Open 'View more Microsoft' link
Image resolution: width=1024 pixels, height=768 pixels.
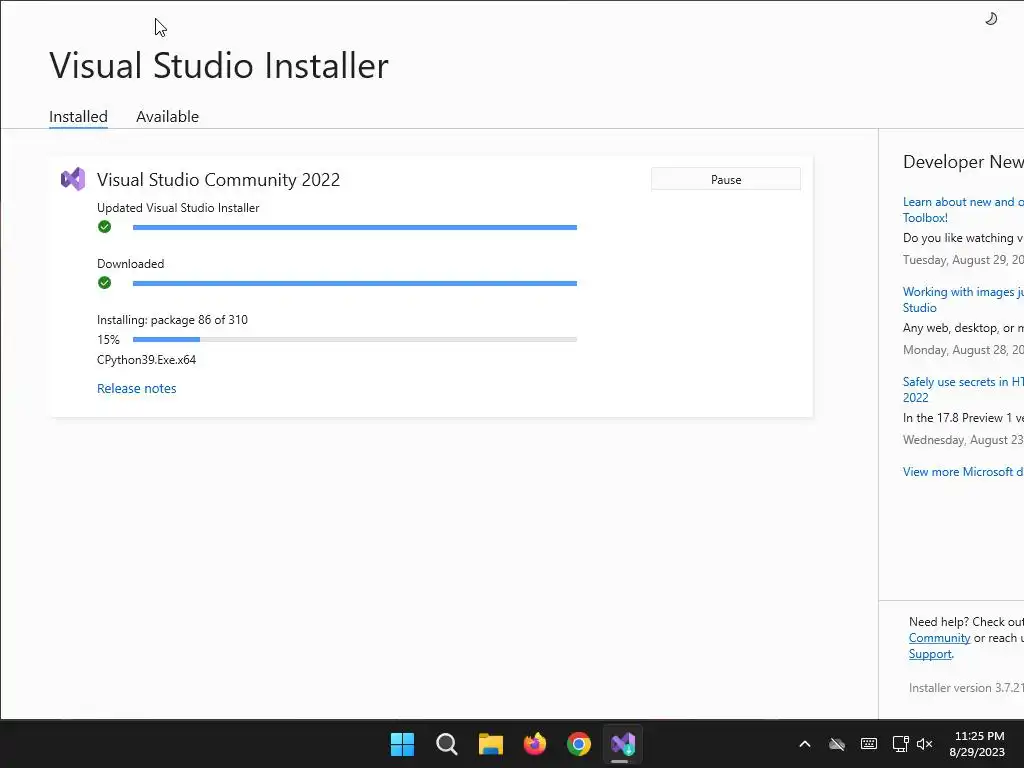coord(963,472)
